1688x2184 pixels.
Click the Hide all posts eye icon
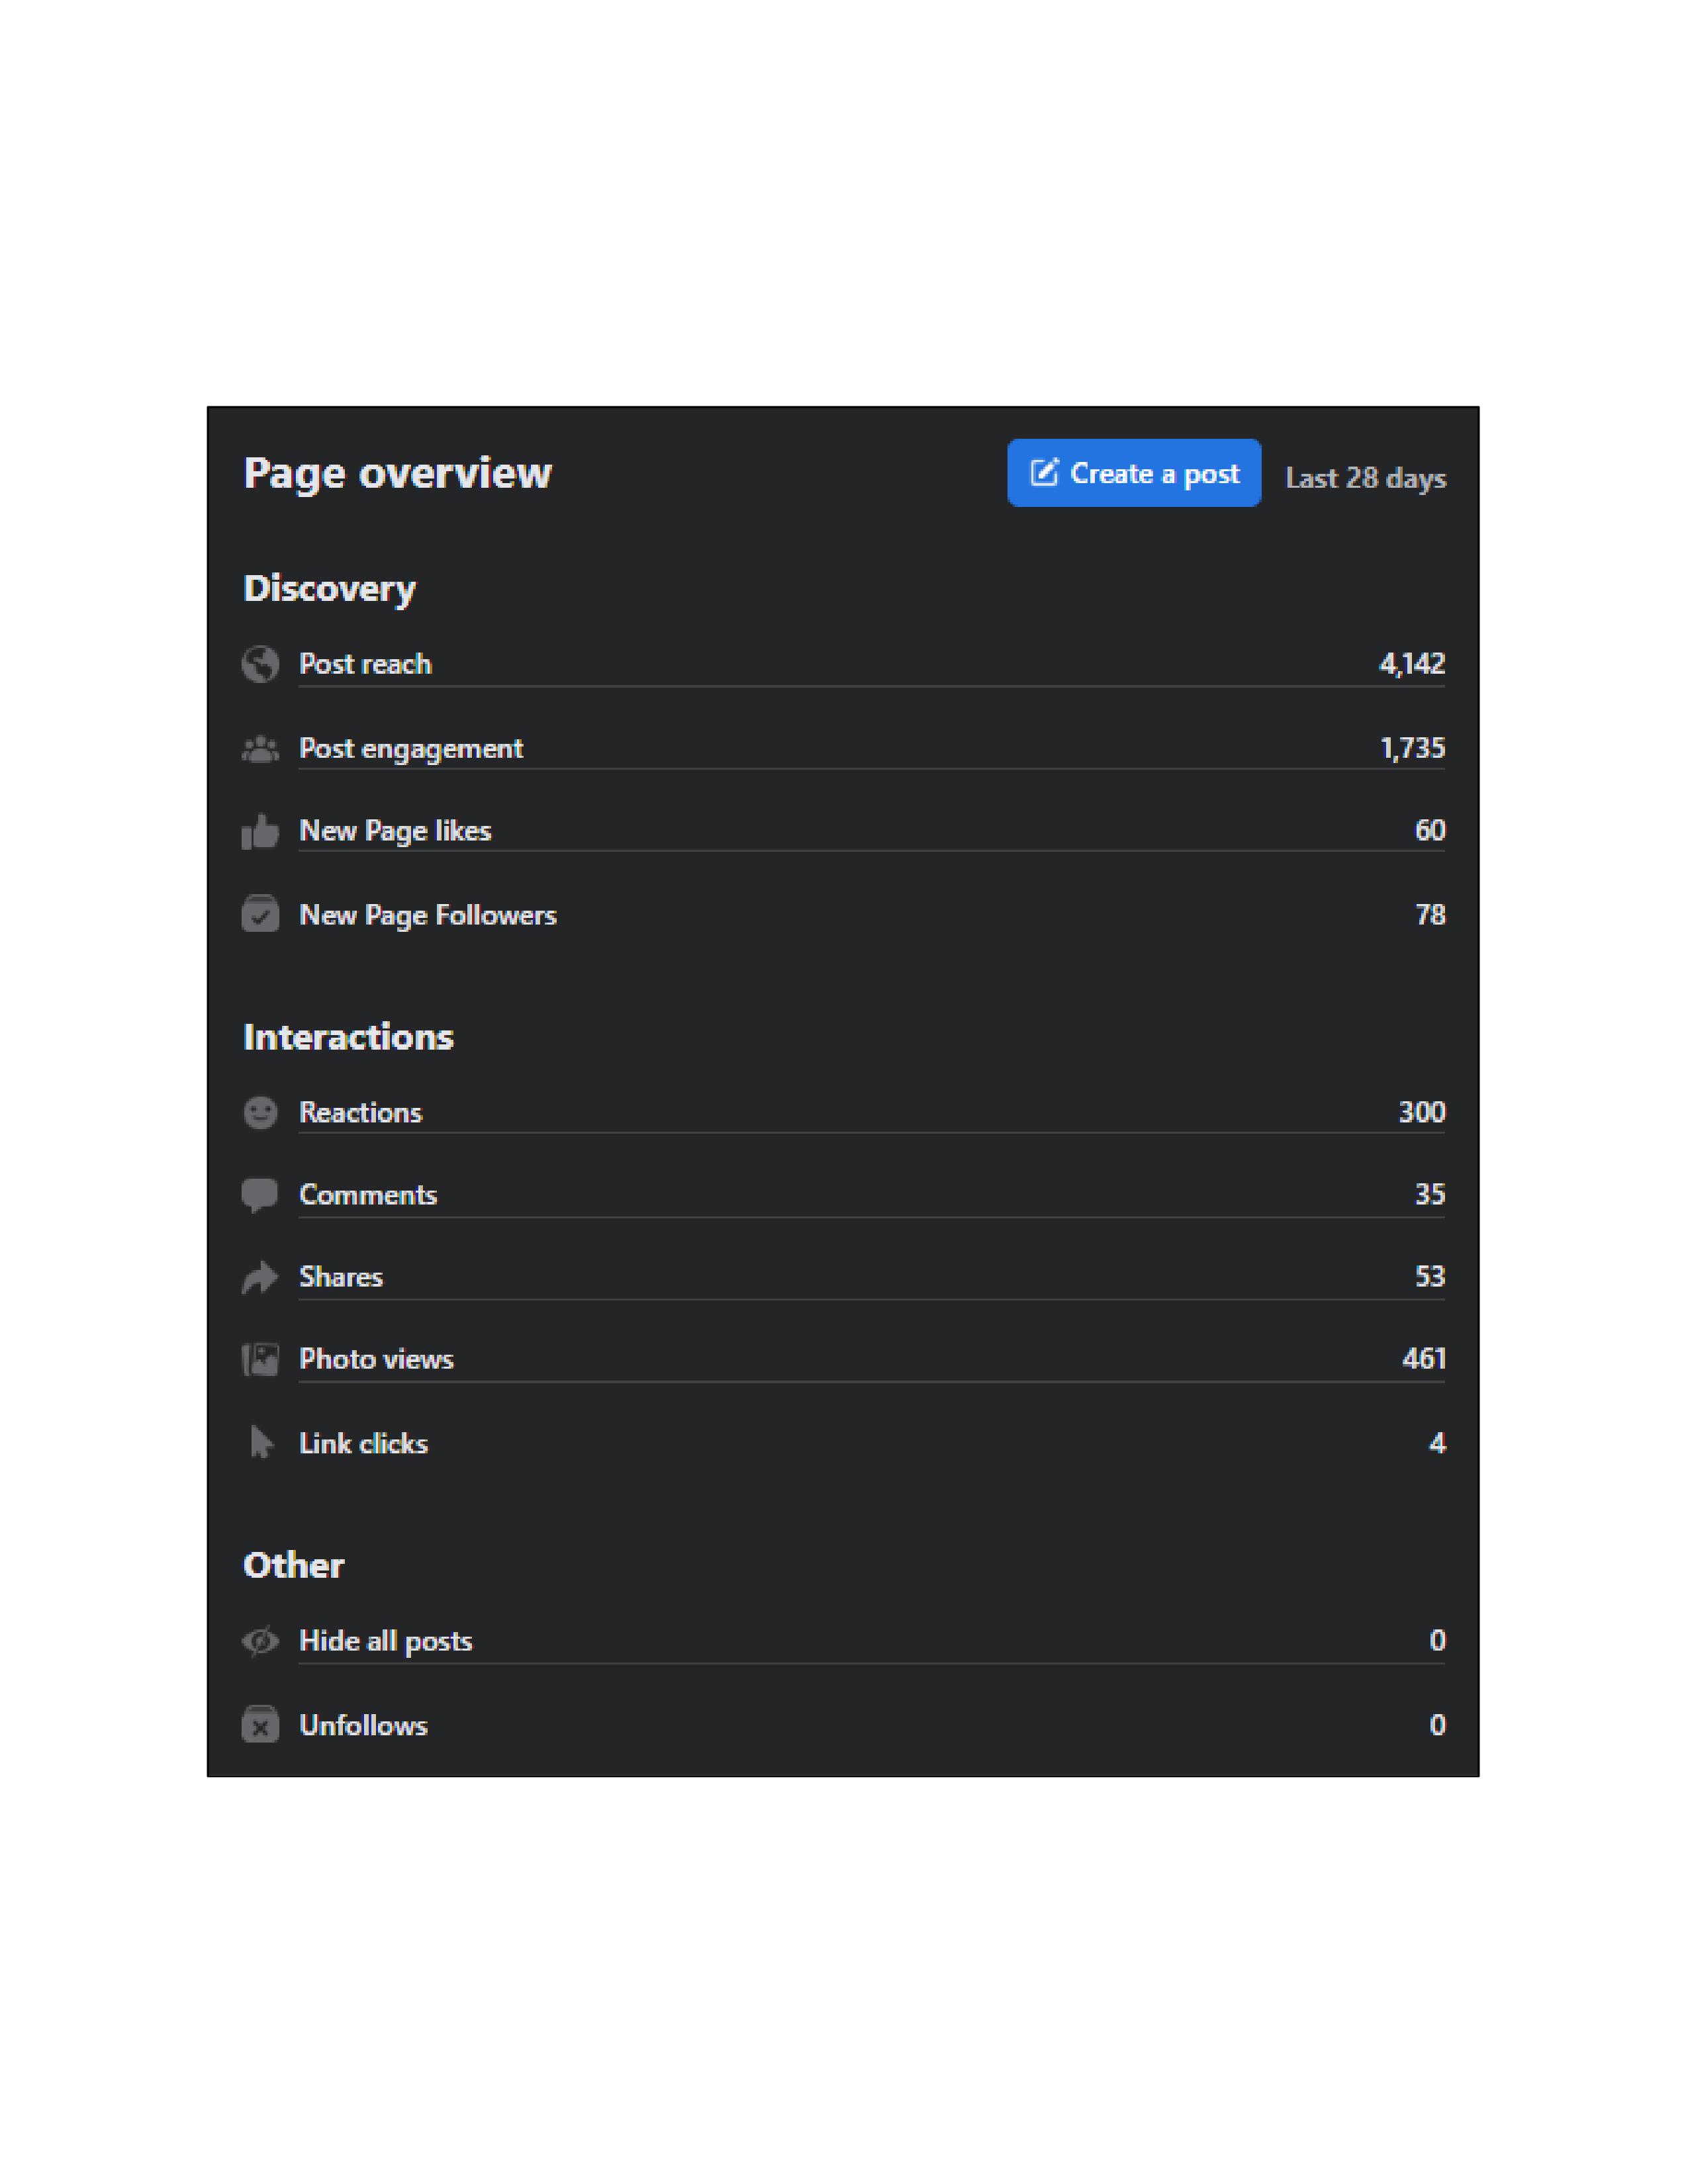click(260, 1641)
